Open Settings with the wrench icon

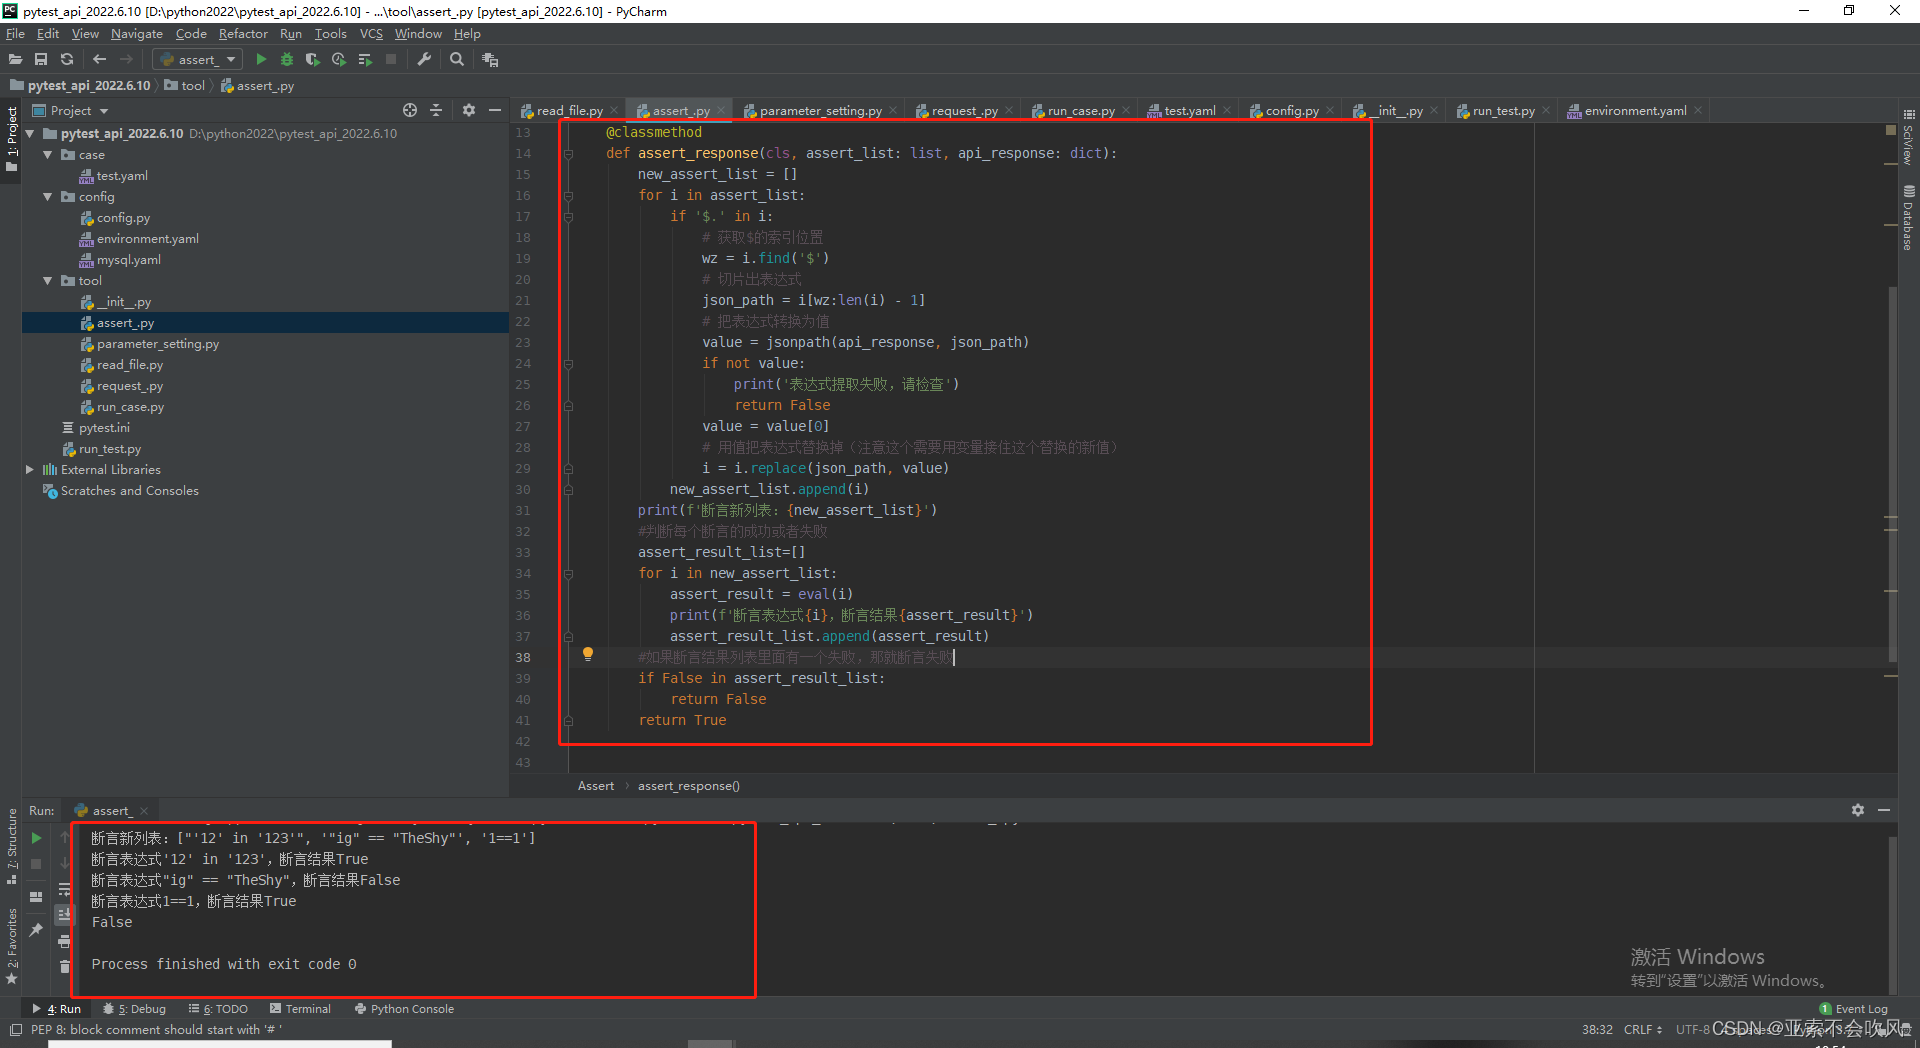pyautogui.click(x=424, y=59)
